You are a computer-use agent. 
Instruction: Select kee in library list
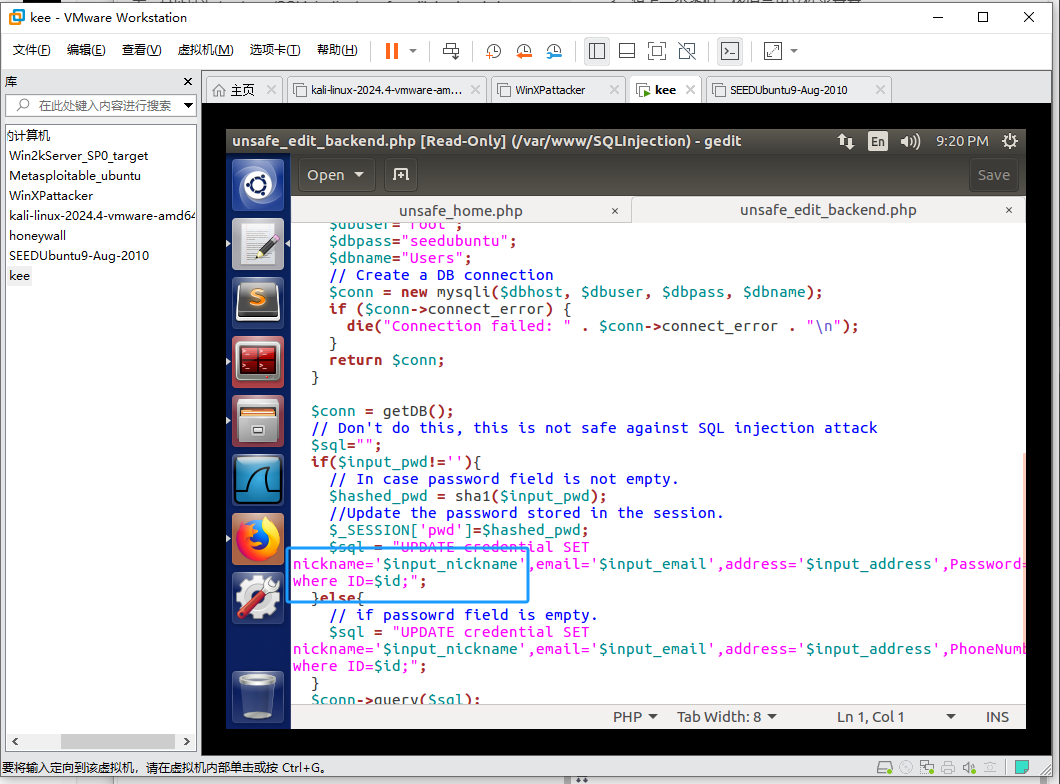(x=20, y=276)
